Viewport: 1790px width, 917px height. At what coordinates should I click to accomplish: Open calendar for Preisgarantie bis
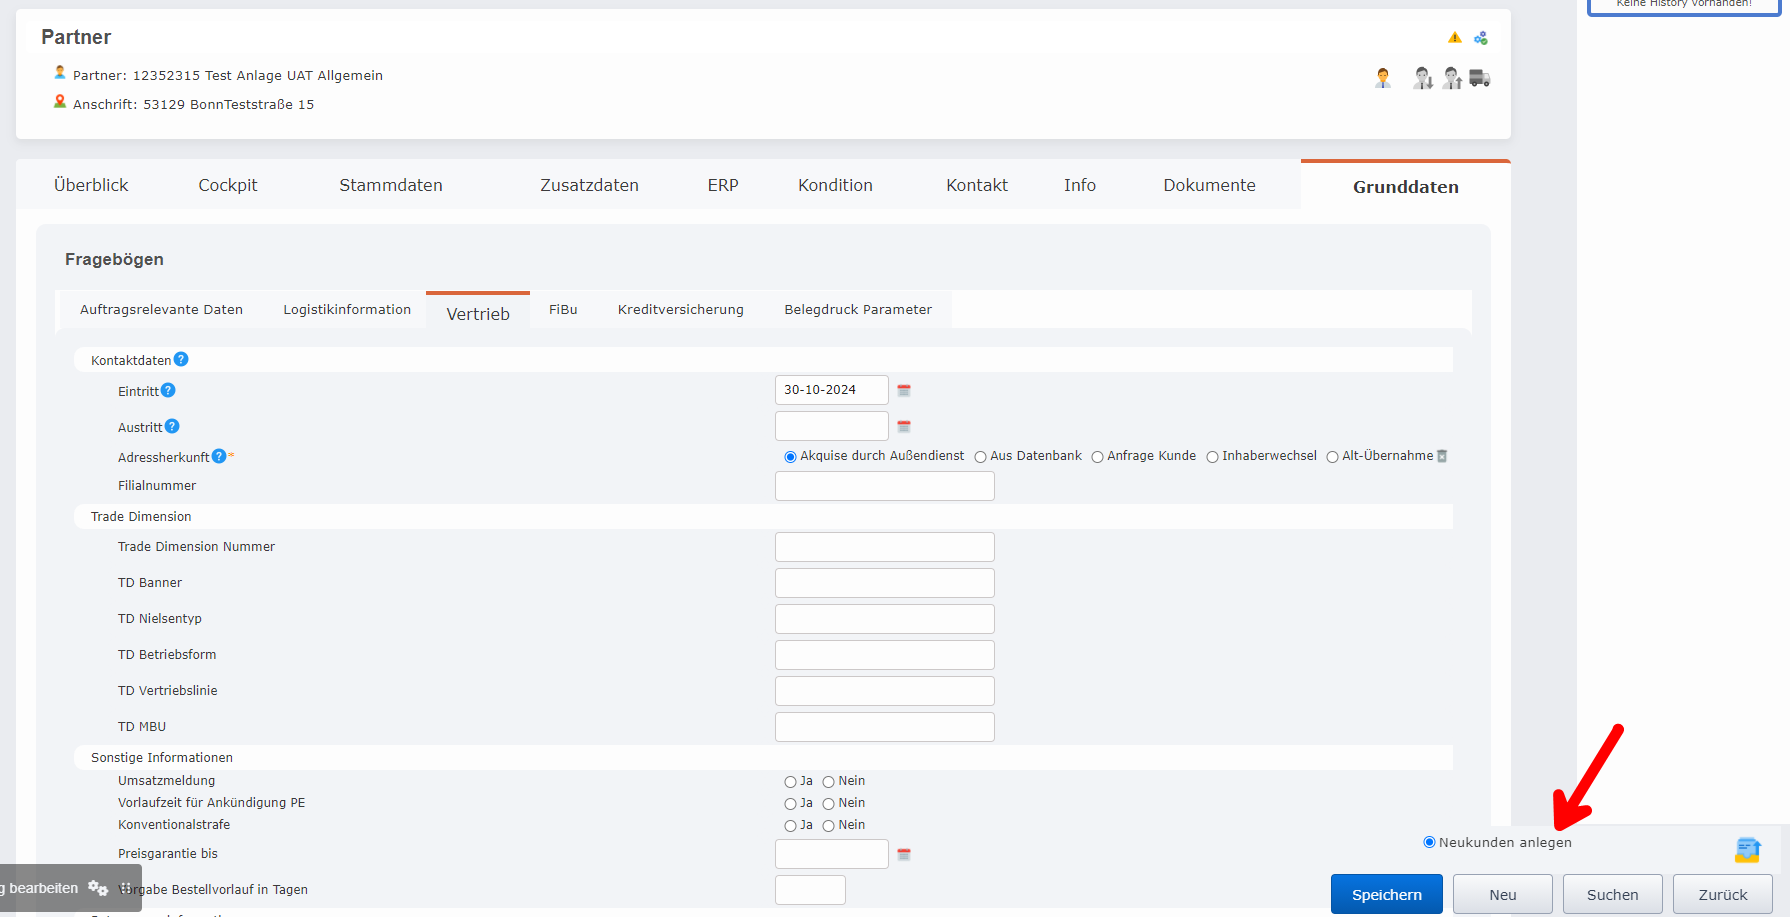point(904,855)
